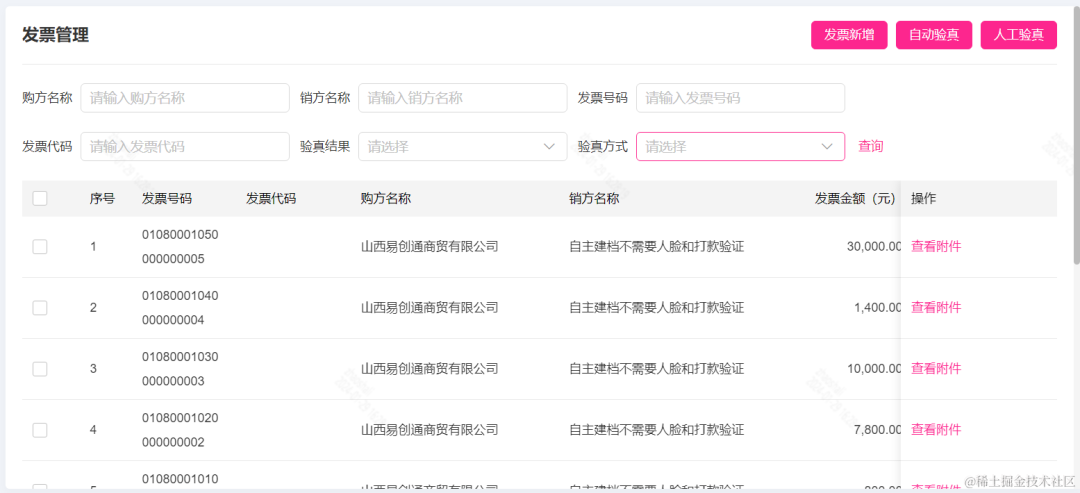The image size is (1080, 493).
Task: Click invoice number 01080001030000000003
Action: (x=180, y=368)
